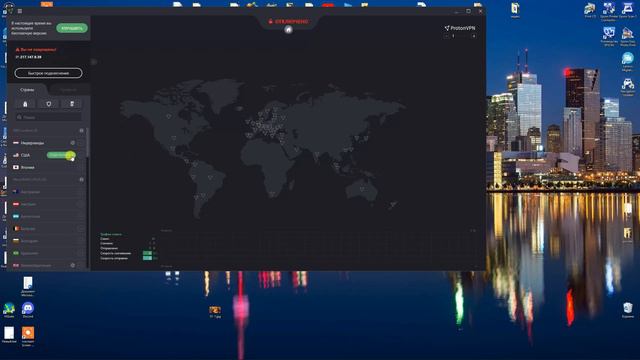The height and width of the screenshot is (360, 640).
Task: Toggle NetShield shield icon
Action: (49, 104)
